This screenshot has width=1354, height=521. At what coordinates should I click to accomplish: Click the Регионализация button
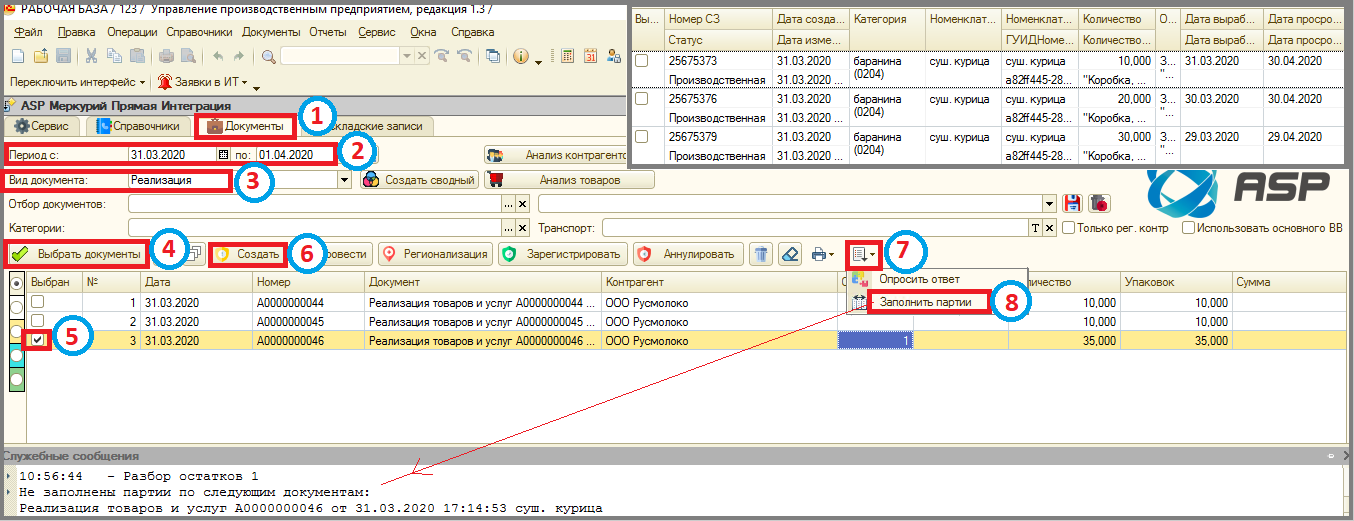coord(435,254)
